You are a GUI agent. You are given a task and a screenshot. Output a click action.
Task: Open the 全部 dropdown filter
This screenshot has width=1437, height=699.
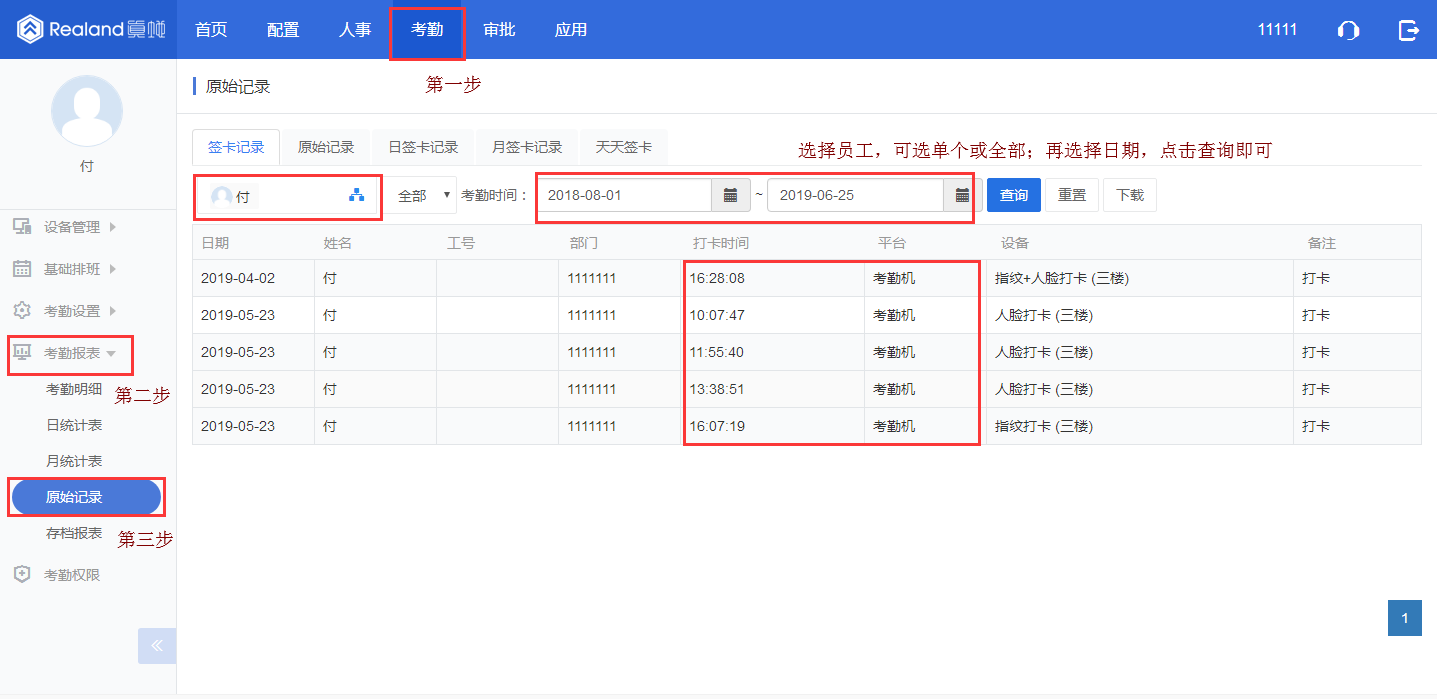click(421, 196)
